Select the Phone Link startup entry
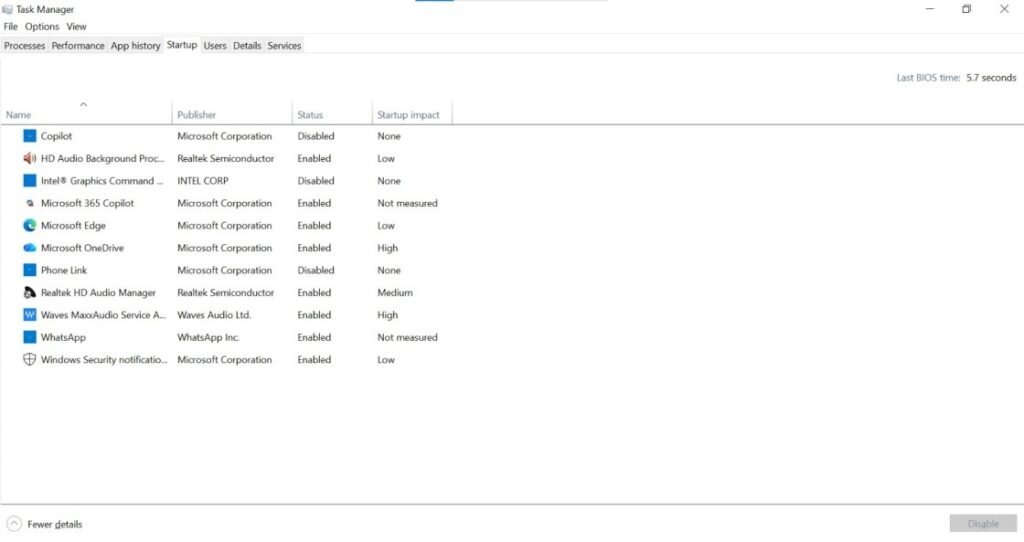Screen dimensions: 1024x542 [64, 270]
